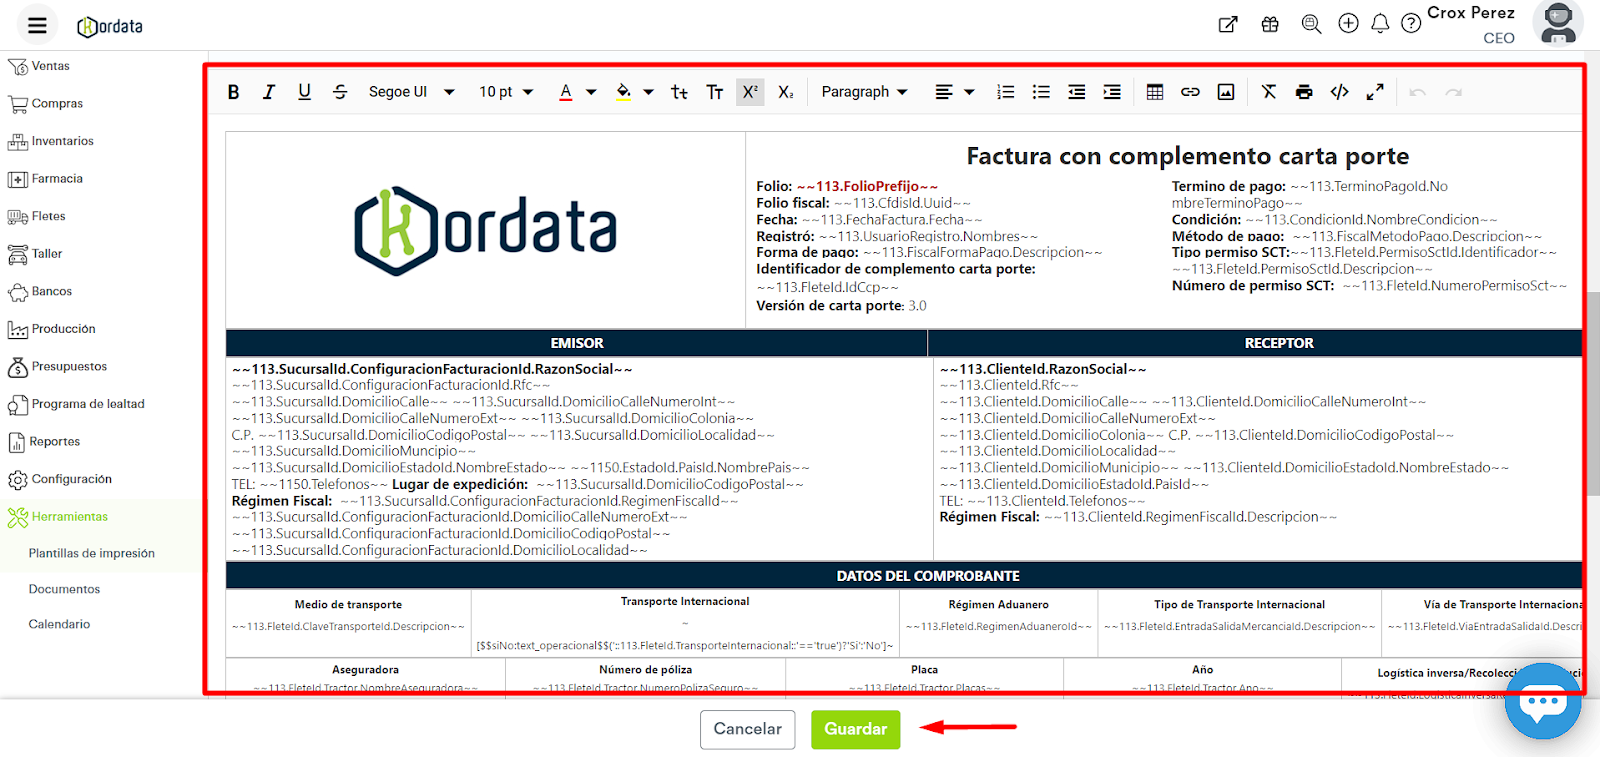
Task: Insert a table using the table icon
Action: (x=1154, y=92)
